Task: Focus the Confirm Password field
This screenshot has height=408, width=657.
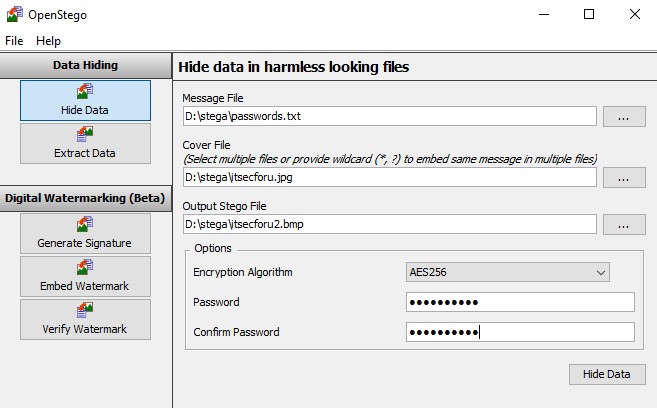Action: pos(520,332)
